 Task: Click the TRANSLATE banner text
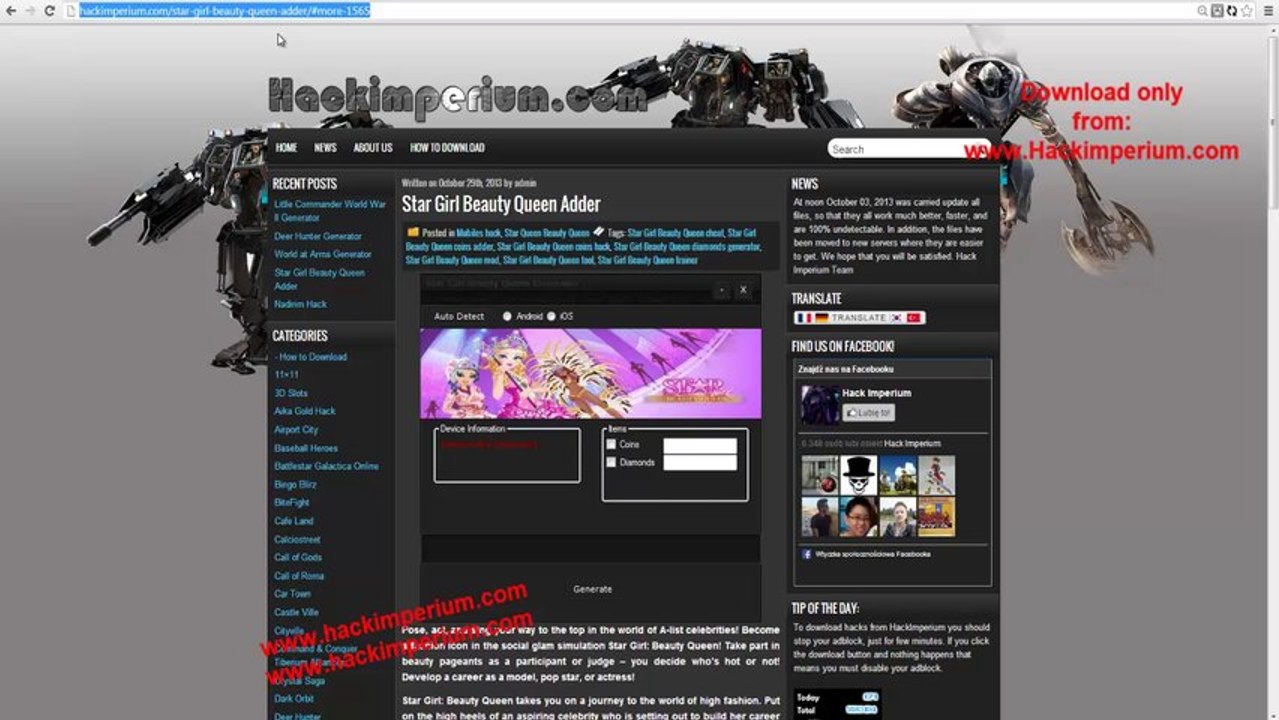click(x=859, y=318)
